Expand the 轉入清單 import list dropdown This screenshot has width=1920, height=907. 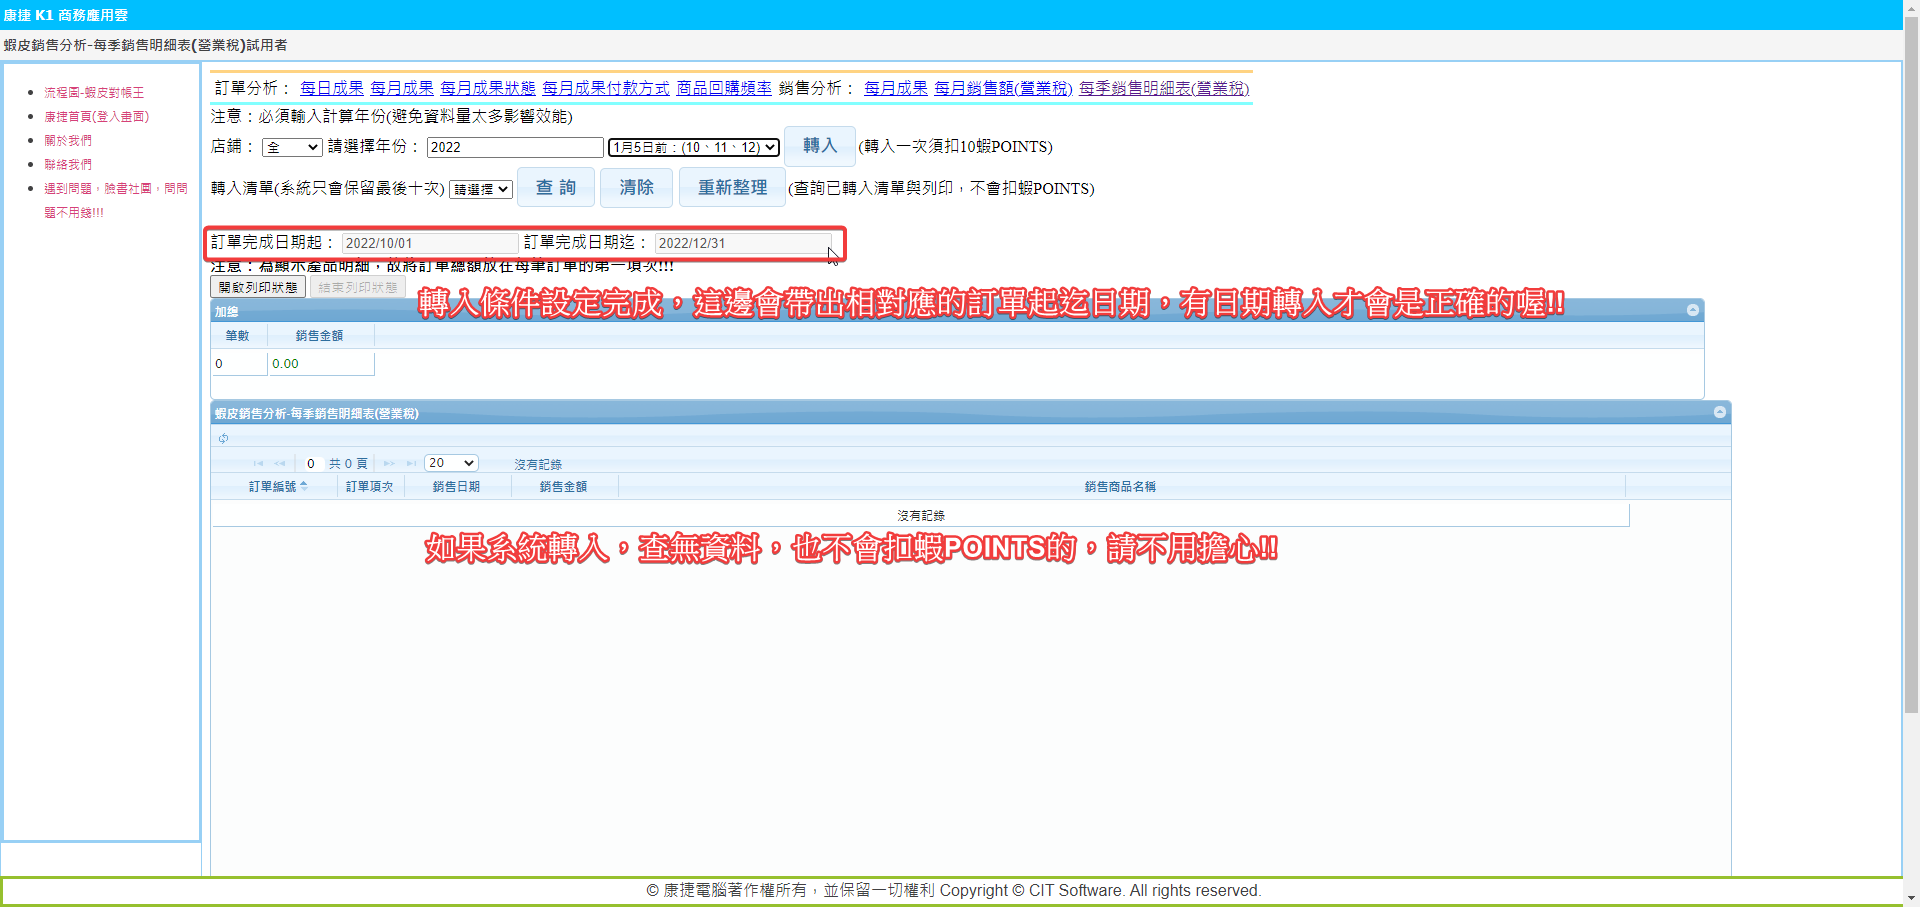pyautogui.click(x=481, y=189)
